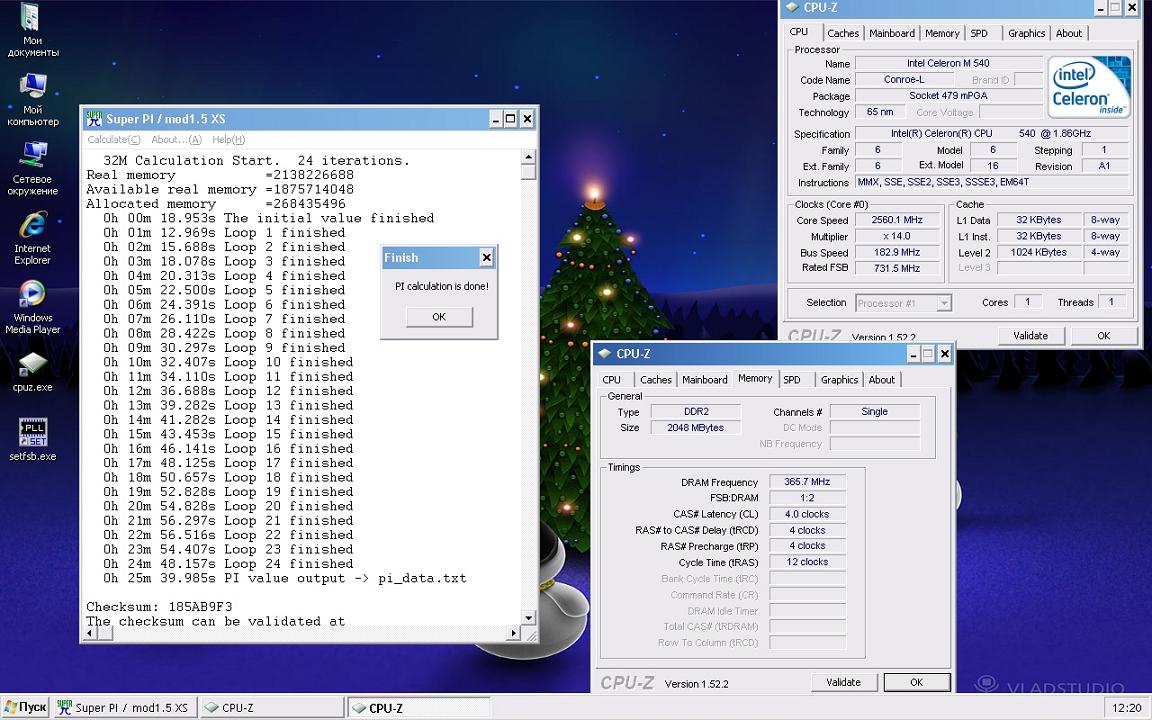Click horizontal scroll right arrow in Super PI

(x=514, y=633)
